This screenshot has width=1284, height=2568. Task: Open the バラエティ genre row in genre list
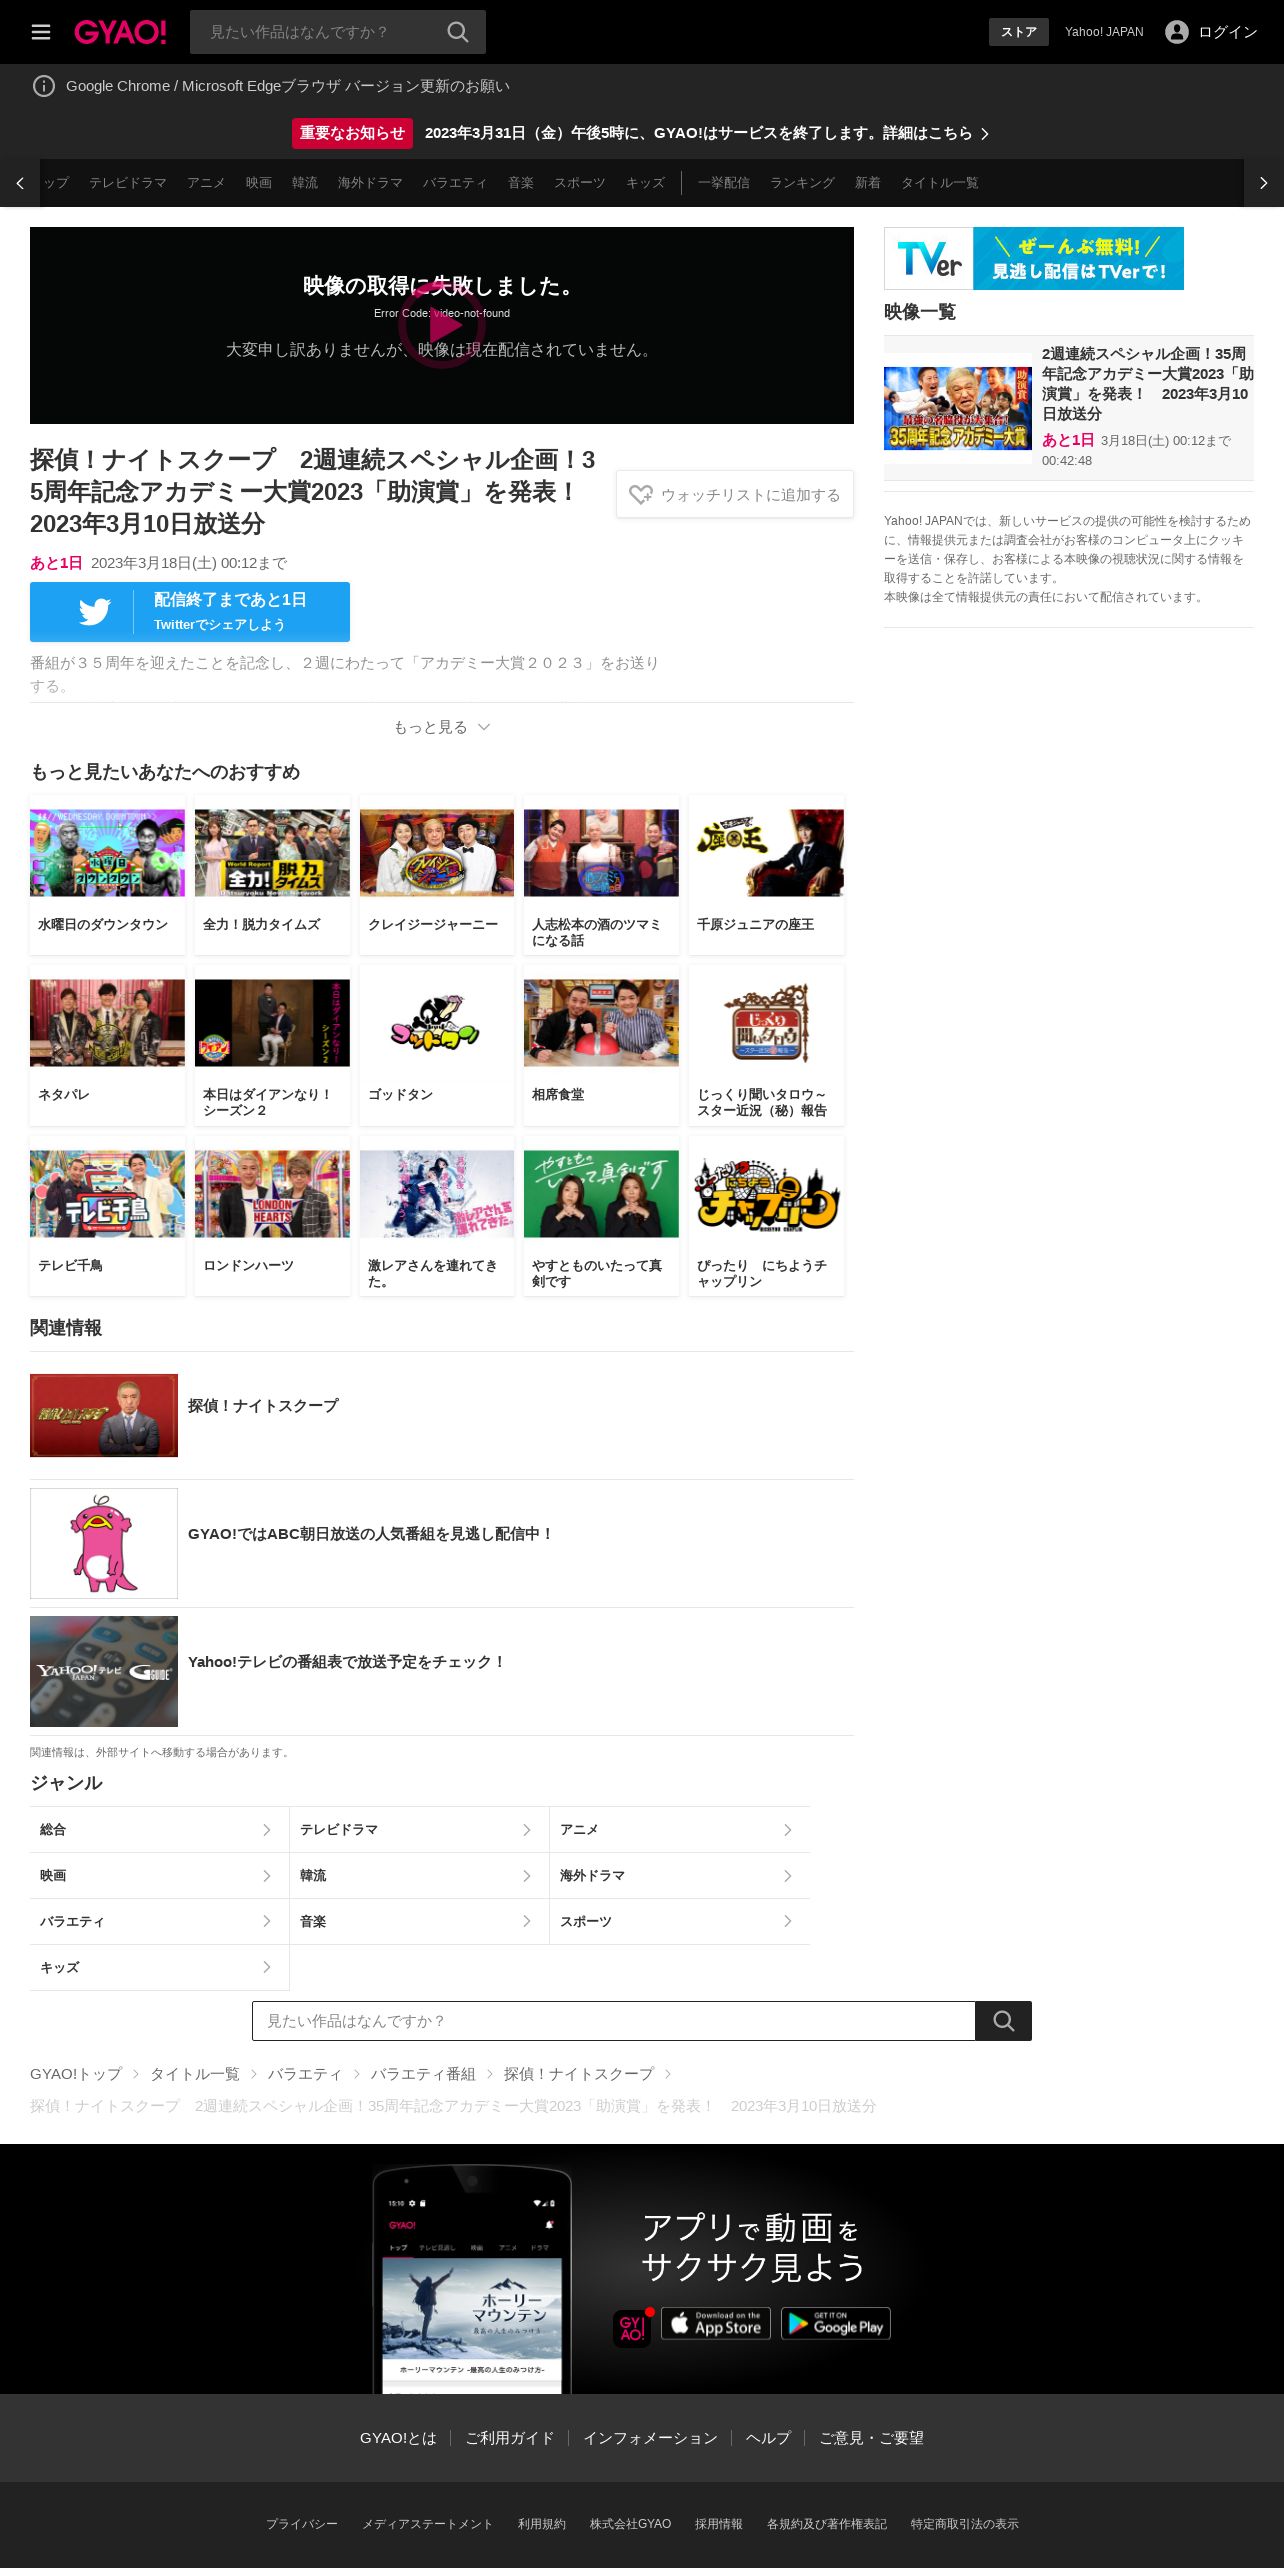[x=159, y=1921]
